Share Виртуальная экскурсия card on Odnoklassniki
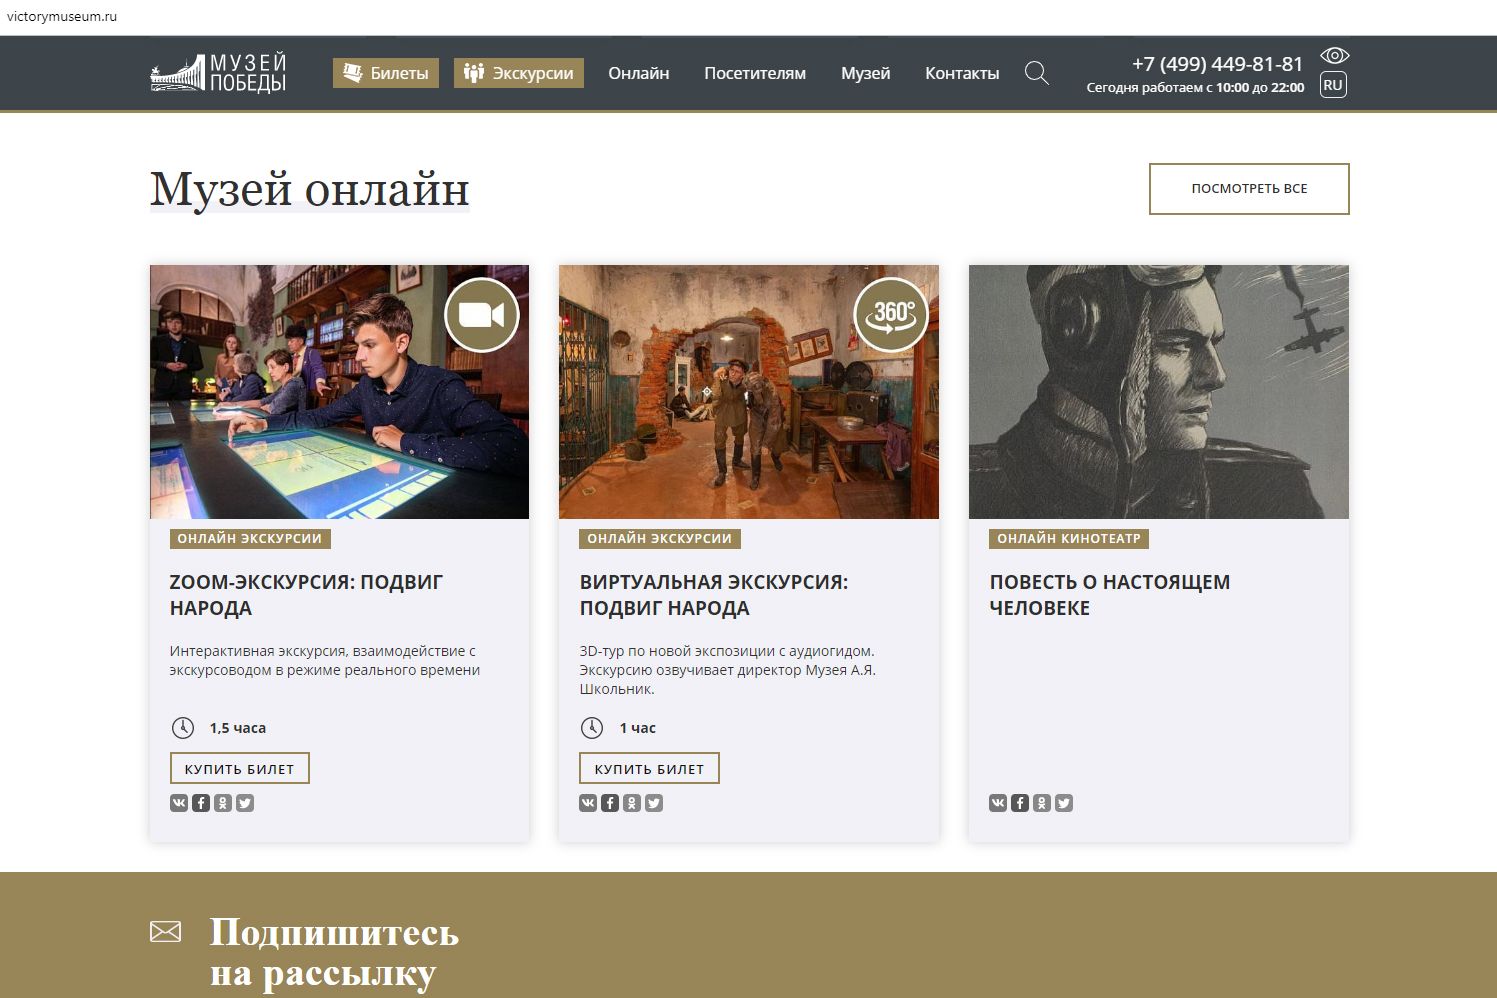Image resolution: width=1497 pixels, height=998 pixels. point(632,803)
